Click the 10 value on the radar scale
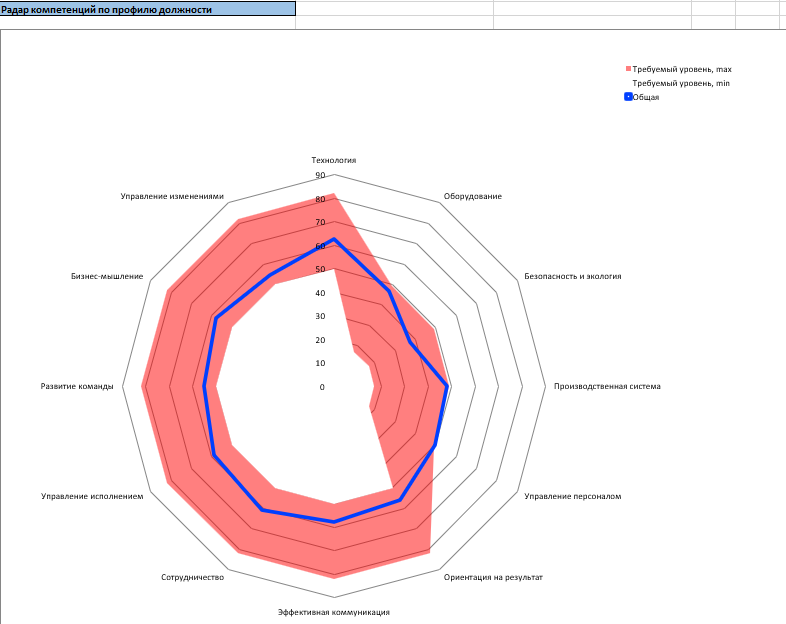This screenshot has width=786, height=624. [320, 363]
